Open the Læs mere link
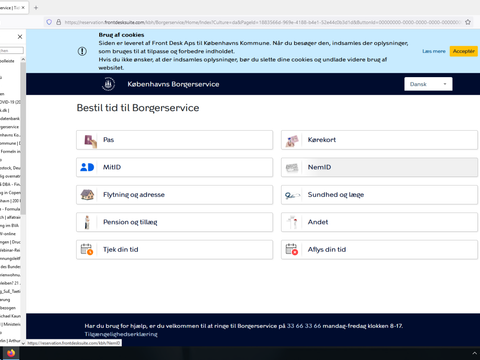This screenshot has width=480, height=360. pos(434,51)
